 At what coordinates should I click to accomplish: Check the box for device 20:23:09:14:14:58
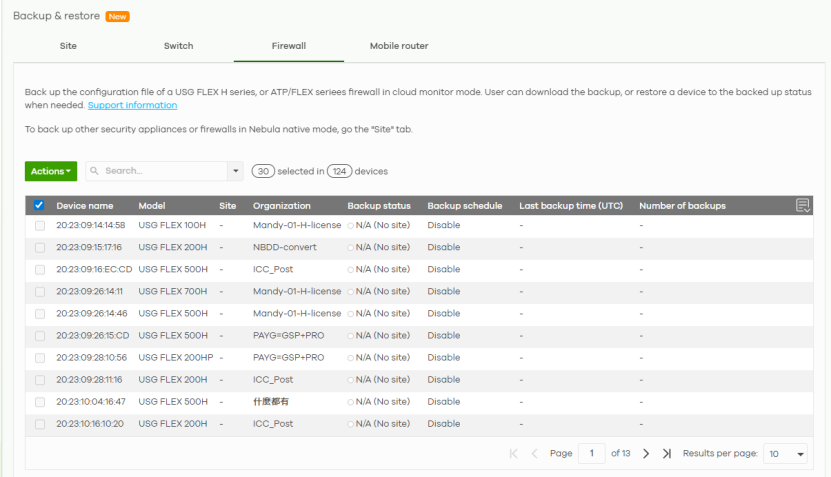point(39,226)
